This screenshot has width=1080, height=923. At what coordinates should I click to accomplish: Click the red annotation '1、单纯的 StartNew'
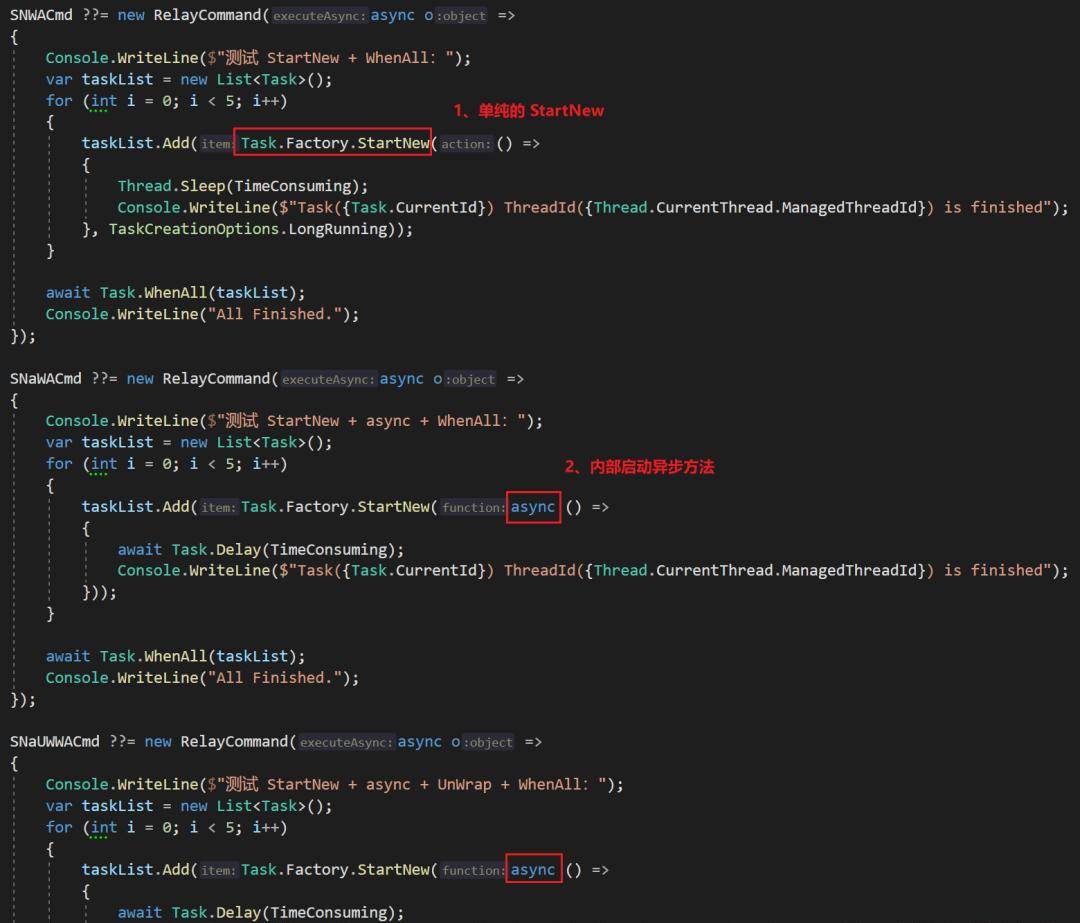[529, 110]
